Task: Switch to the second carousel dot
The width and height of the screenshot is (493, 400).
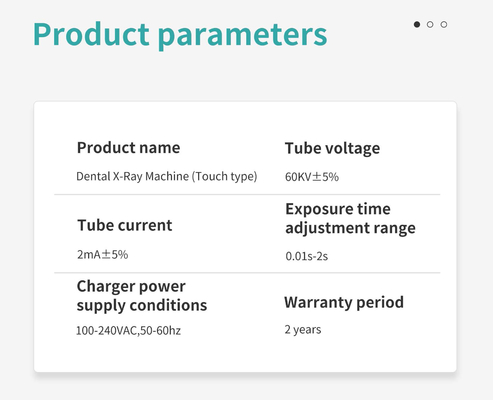Action: 430,24
